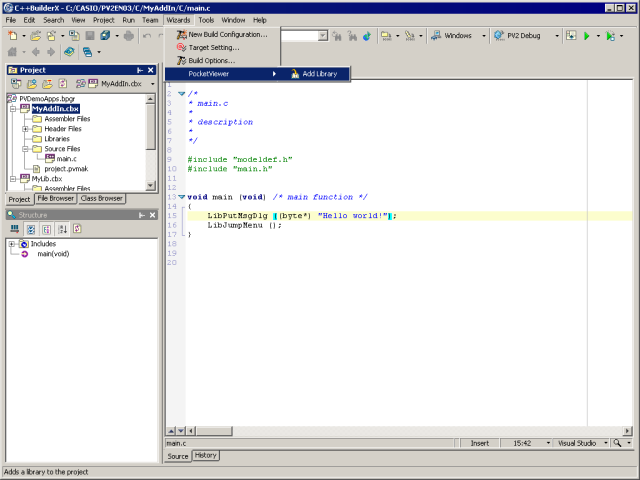This screenshot has height=480, width=640.
Task: Click the Refresh icon in Project pane toolbar
Action: pos(63,84)
